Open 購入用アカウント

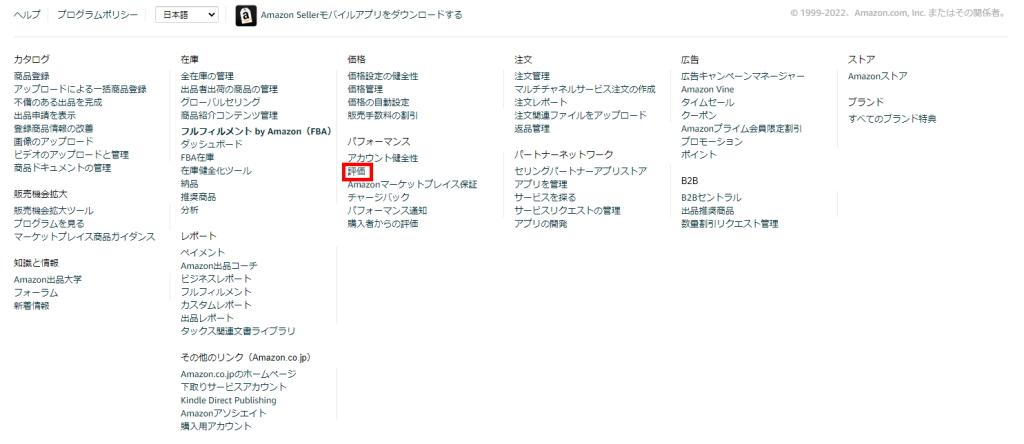(216, 426)
